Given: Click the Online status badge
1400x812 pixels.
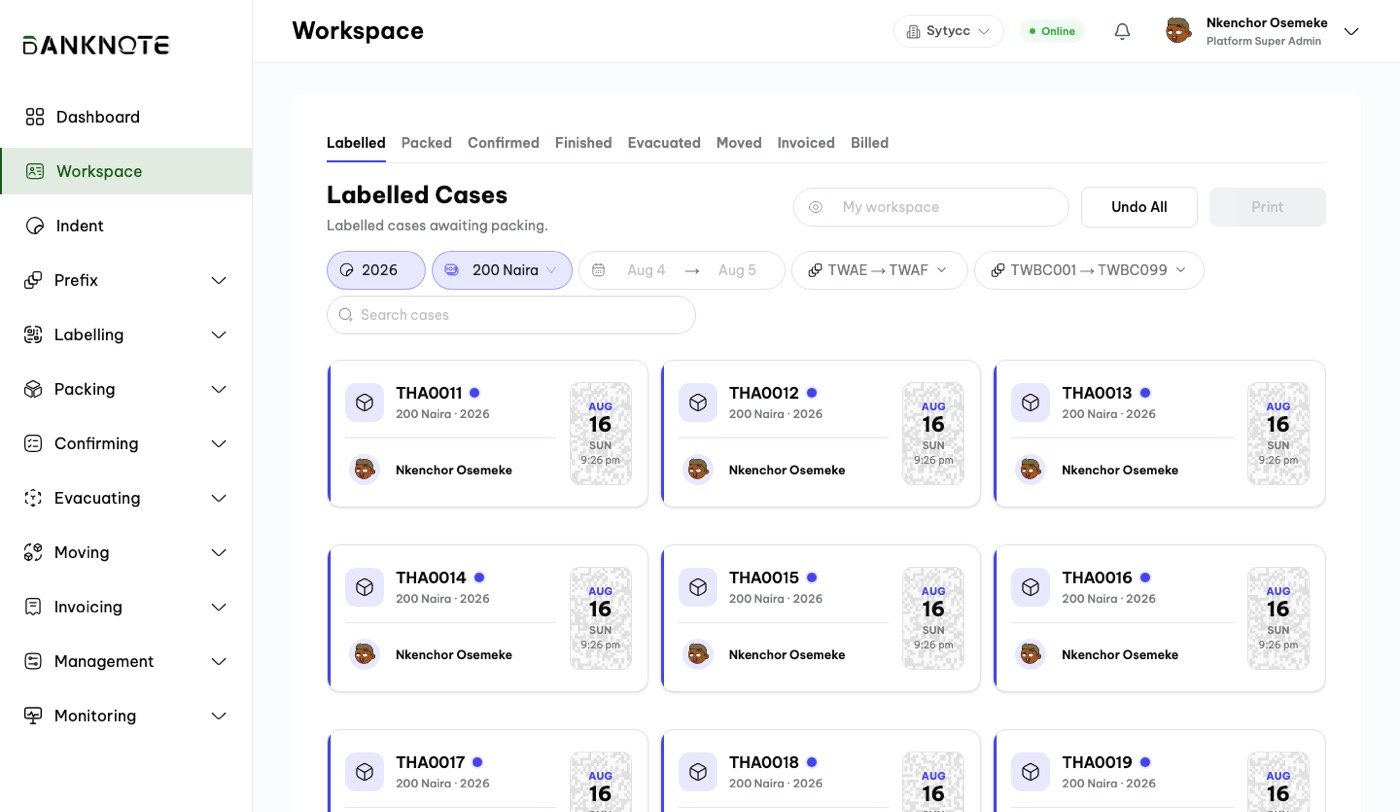Looking at the screenshot, I should tap(1052, 31).
